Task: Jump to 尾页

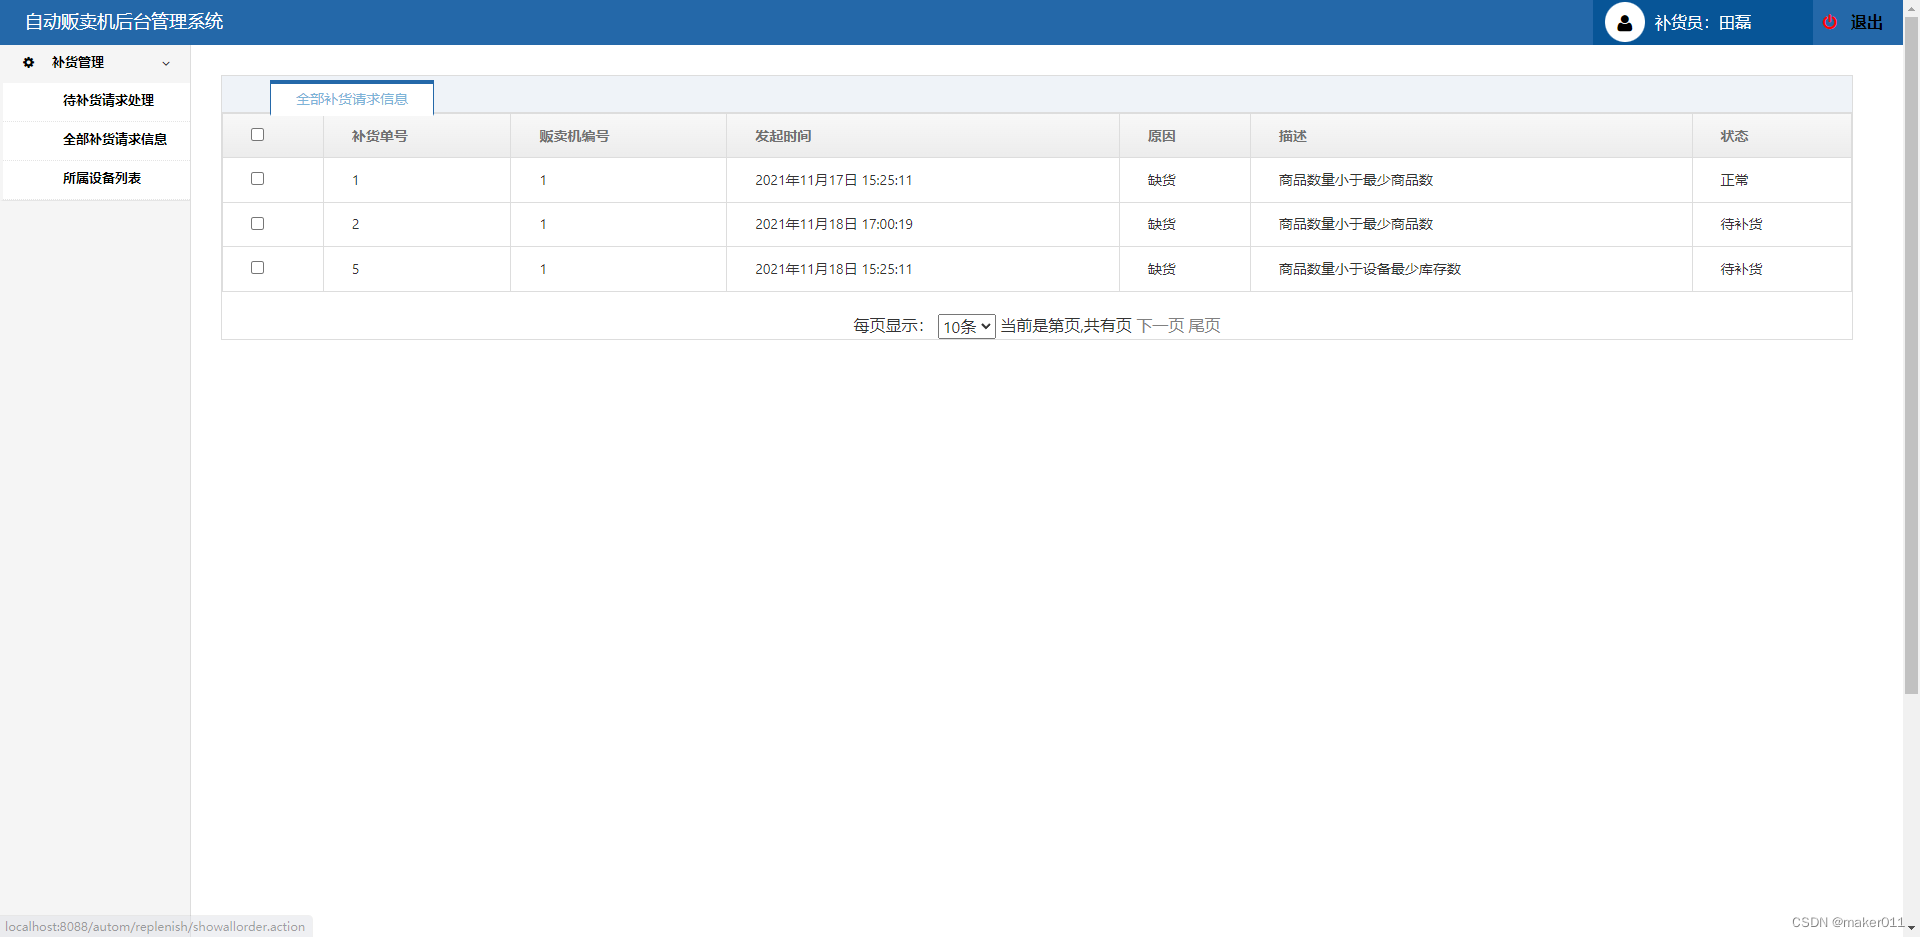Action: [1204, 325]
